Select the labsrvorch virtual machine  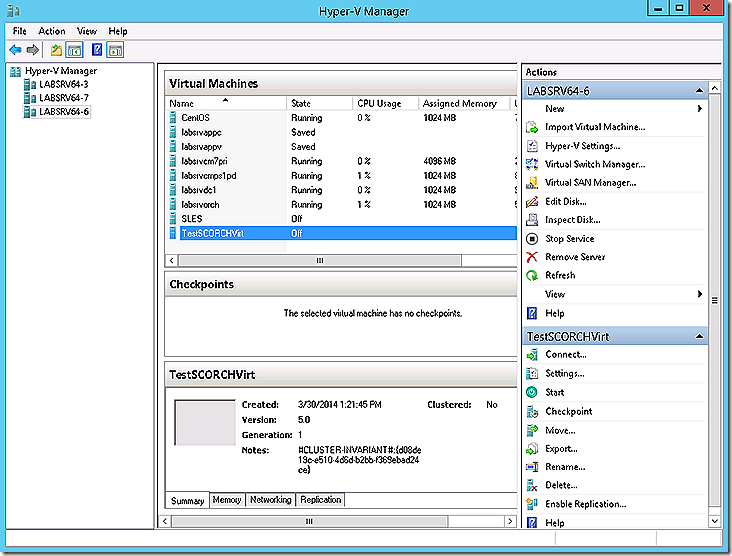342,204
